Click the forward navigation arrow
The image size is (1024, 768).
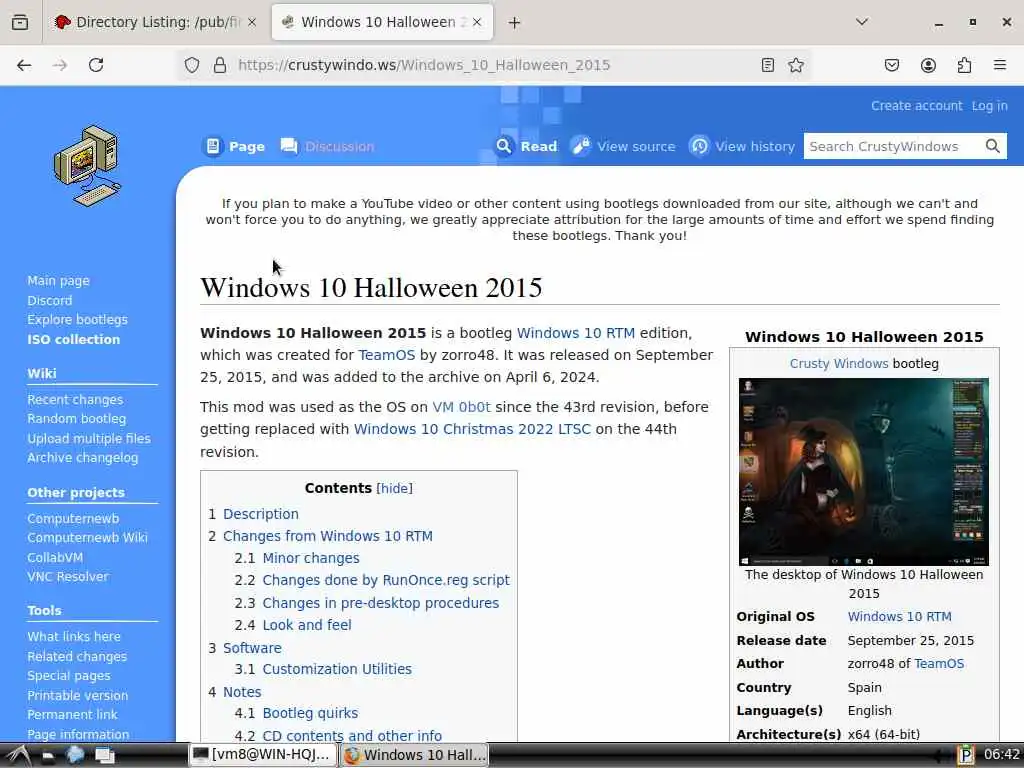tap(60, 65)
